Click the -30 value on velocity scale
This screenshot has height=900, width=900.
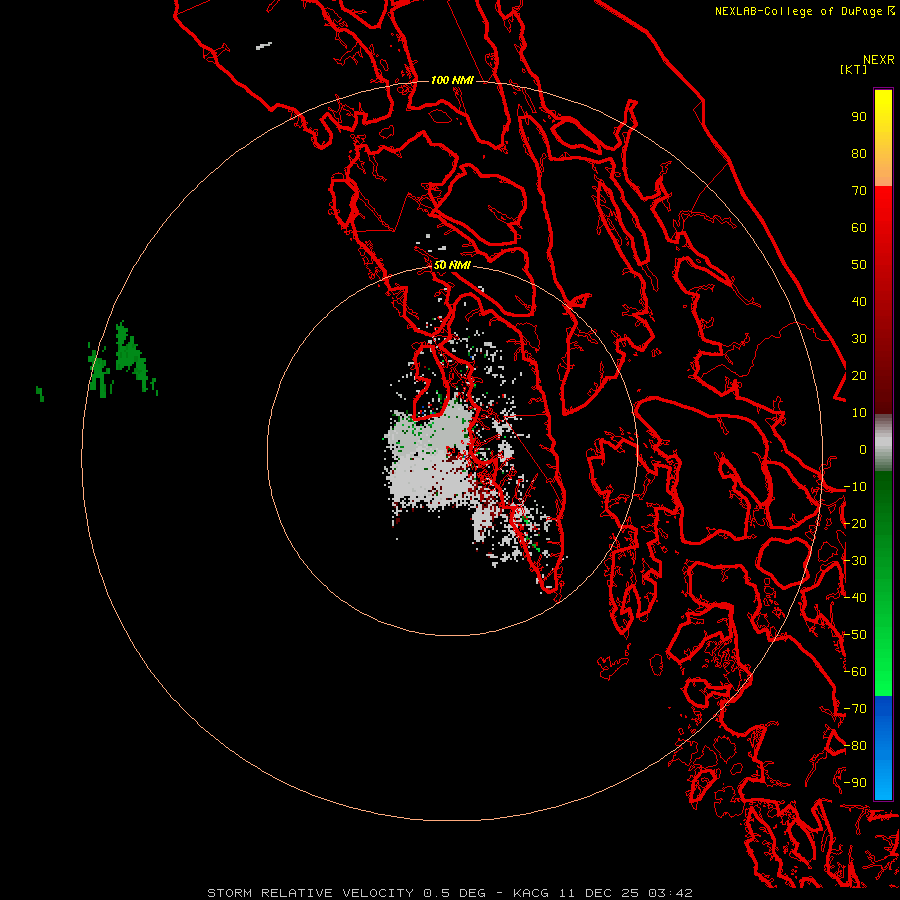855,561
